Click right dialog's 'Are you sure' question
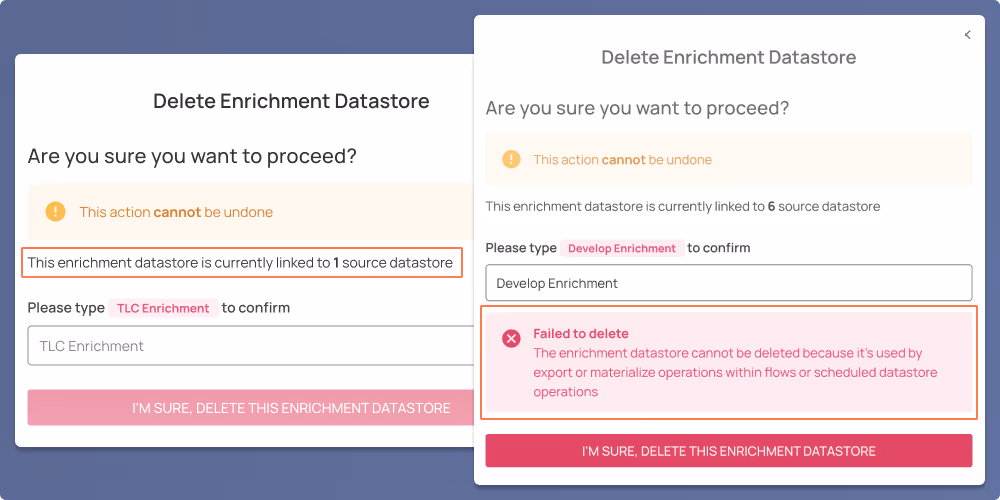Viewport: 1000px width, 500px height. tap(637, 108)
